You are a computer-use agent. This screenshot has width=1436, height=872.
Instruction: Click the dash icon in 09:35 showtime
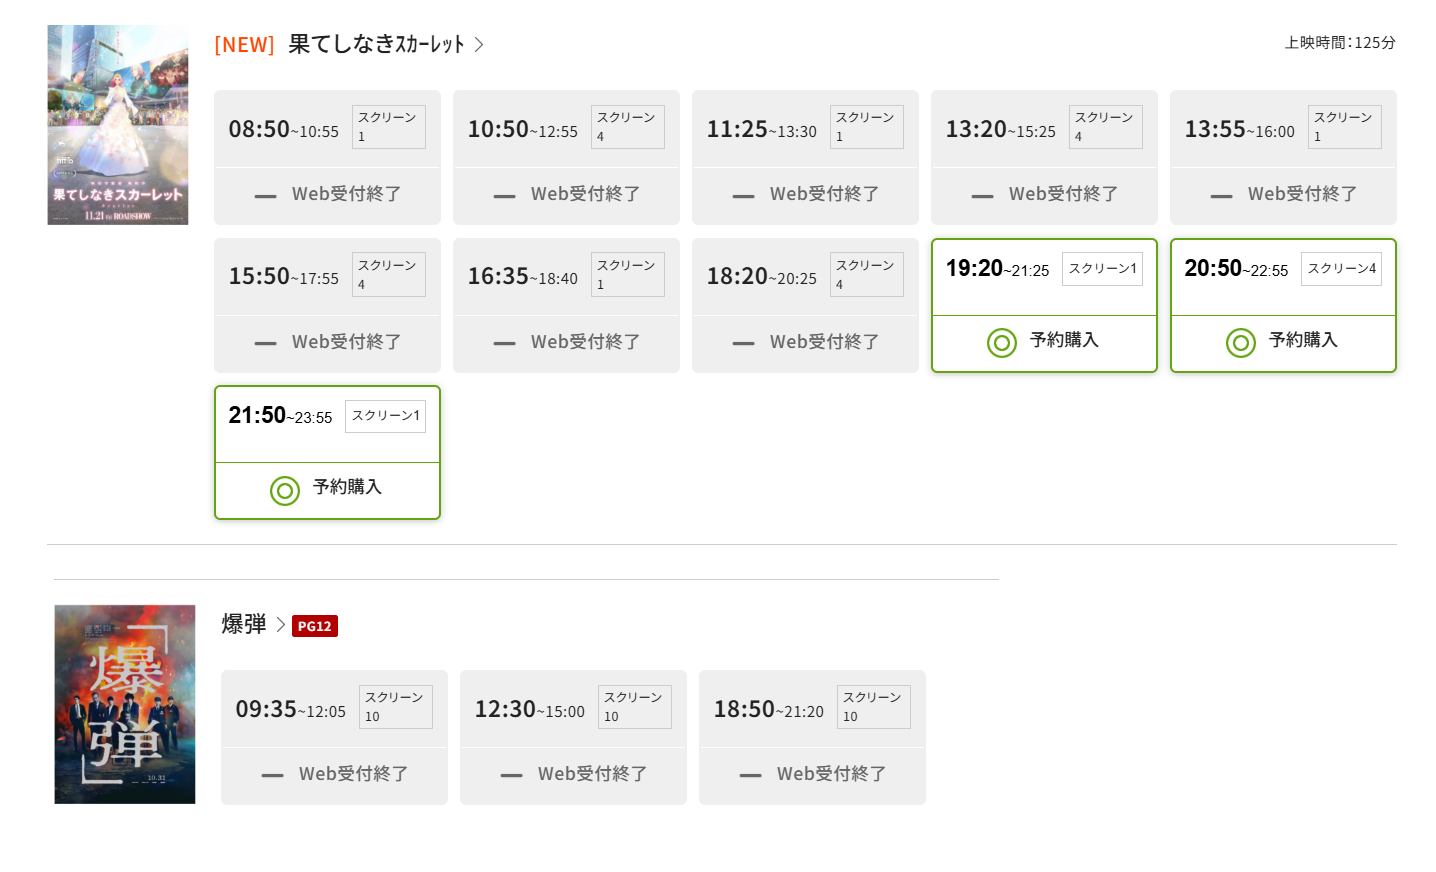tap(272, 775)
